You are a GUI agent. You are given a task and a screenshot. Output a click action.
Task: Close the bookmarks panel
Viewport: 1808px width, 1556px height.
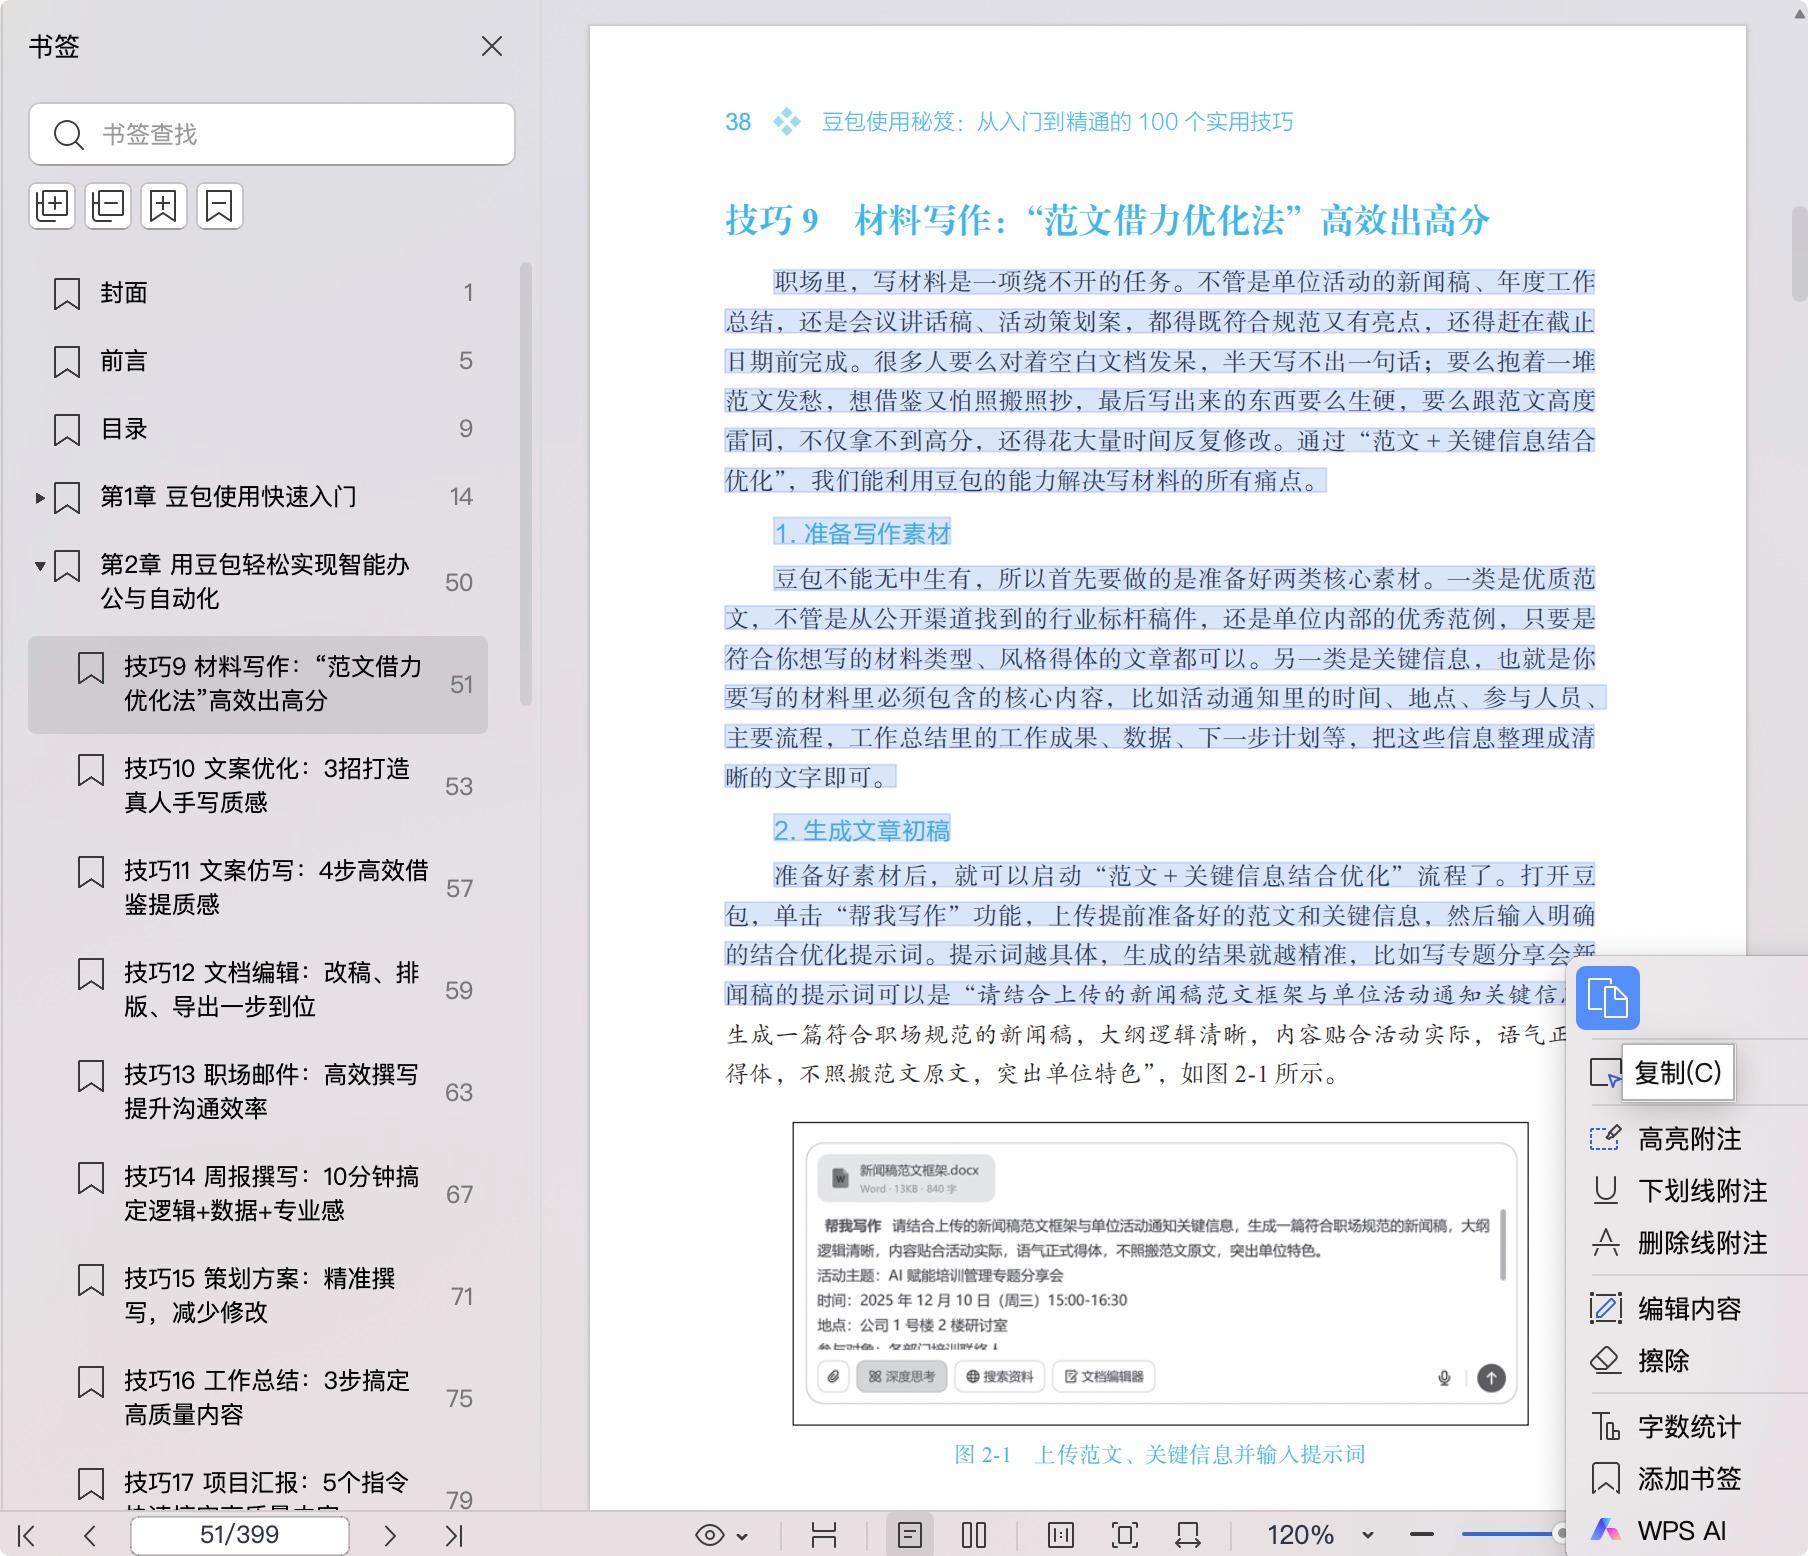[491, 46]
